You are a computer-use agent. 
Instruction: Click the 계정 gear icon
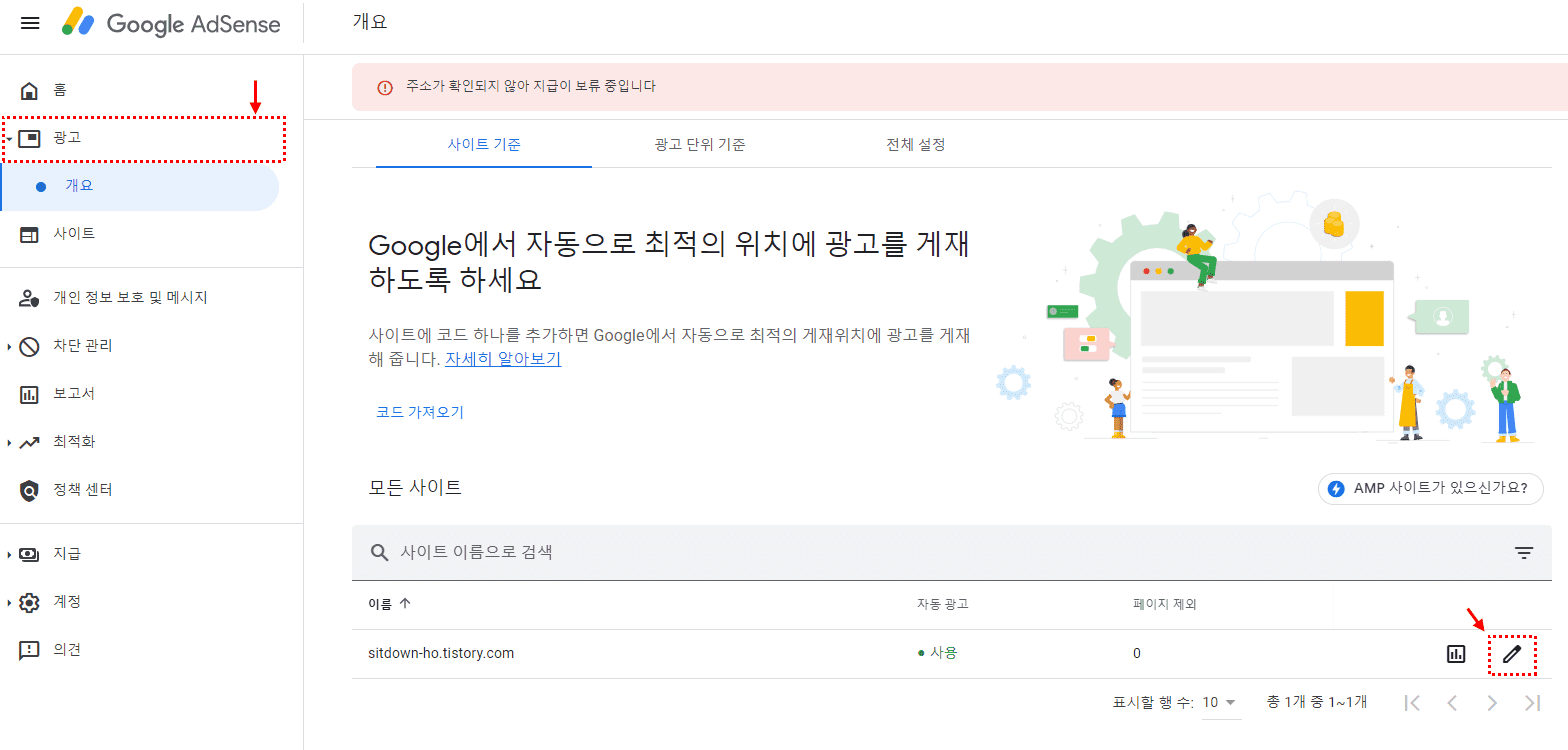pyautogui.click(x=30, y=602)
